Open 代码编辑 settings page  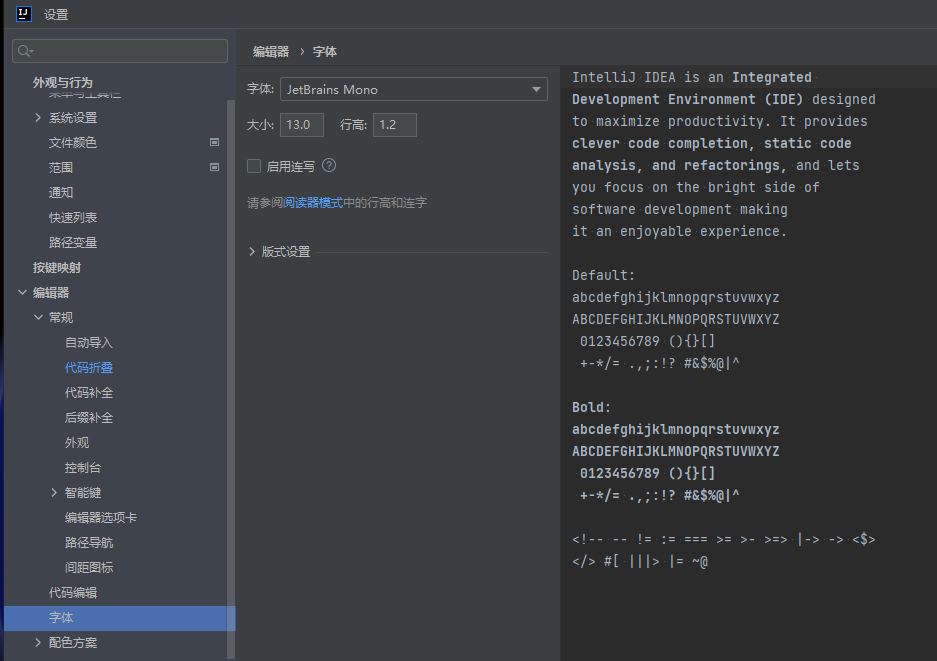pos(73,593)
